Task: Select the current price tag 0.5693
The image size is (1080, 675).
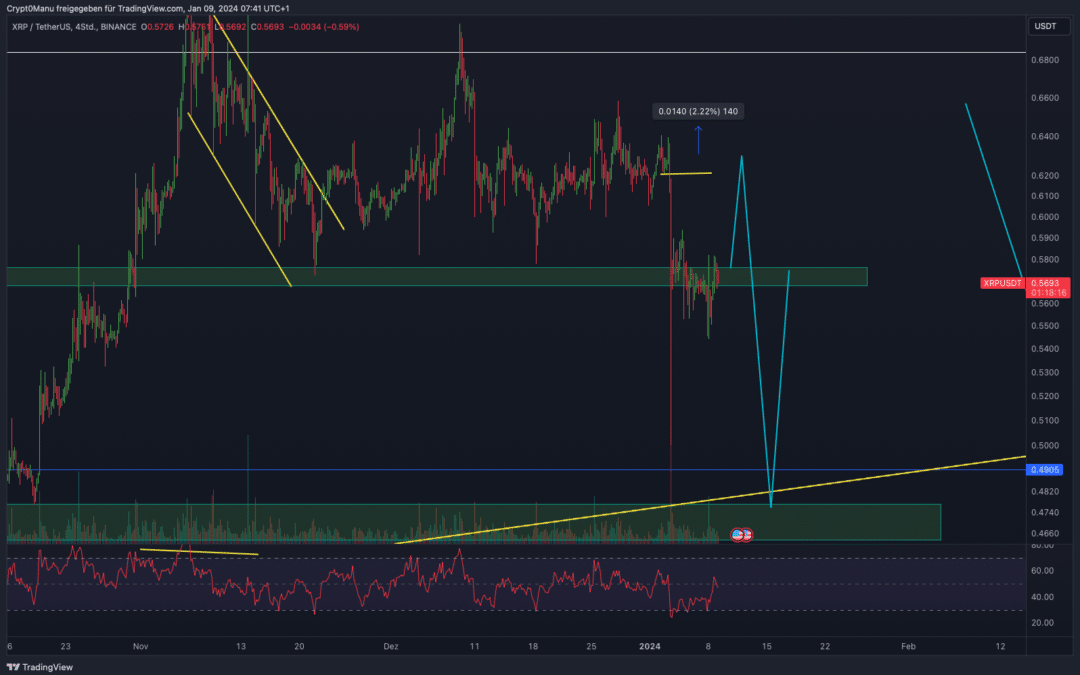Action: point(1045,283)
